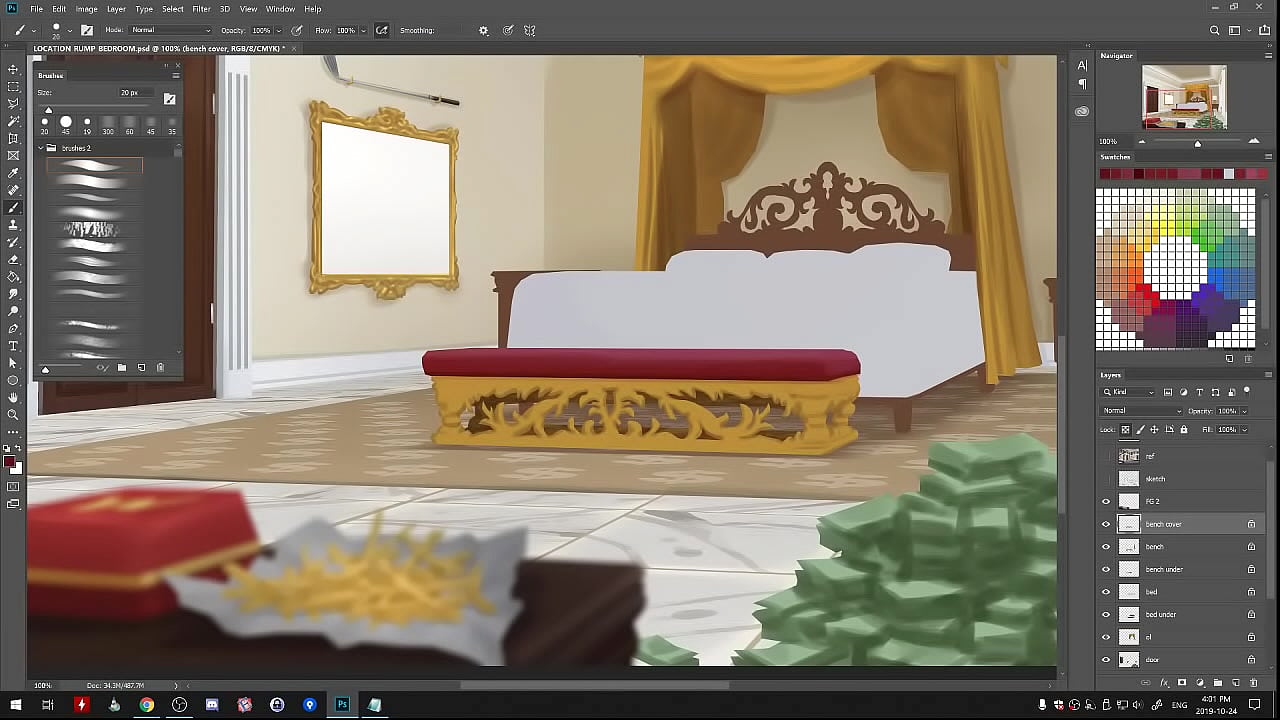Hide the bench cover layer
This screenshot has width=1280, height=720.
(1106, 524)
